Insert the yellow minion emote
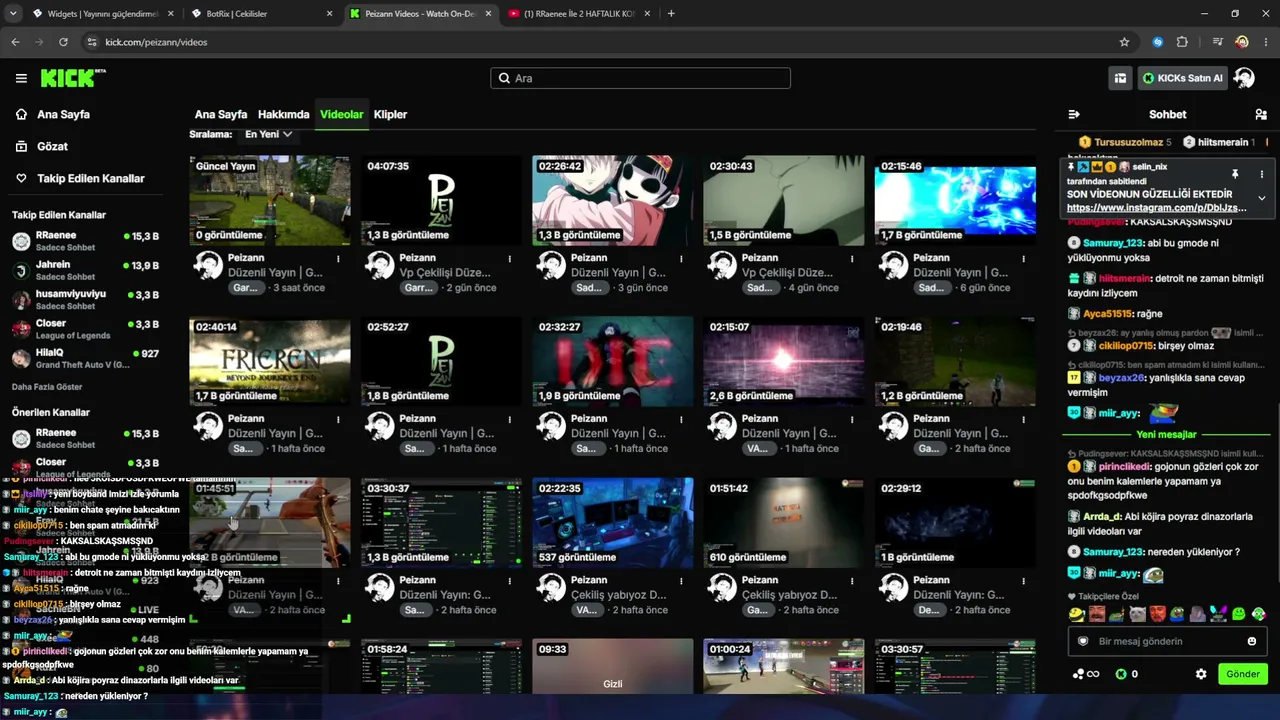1280x720 pixels. pyautogui.click(x=1076, y=614)
